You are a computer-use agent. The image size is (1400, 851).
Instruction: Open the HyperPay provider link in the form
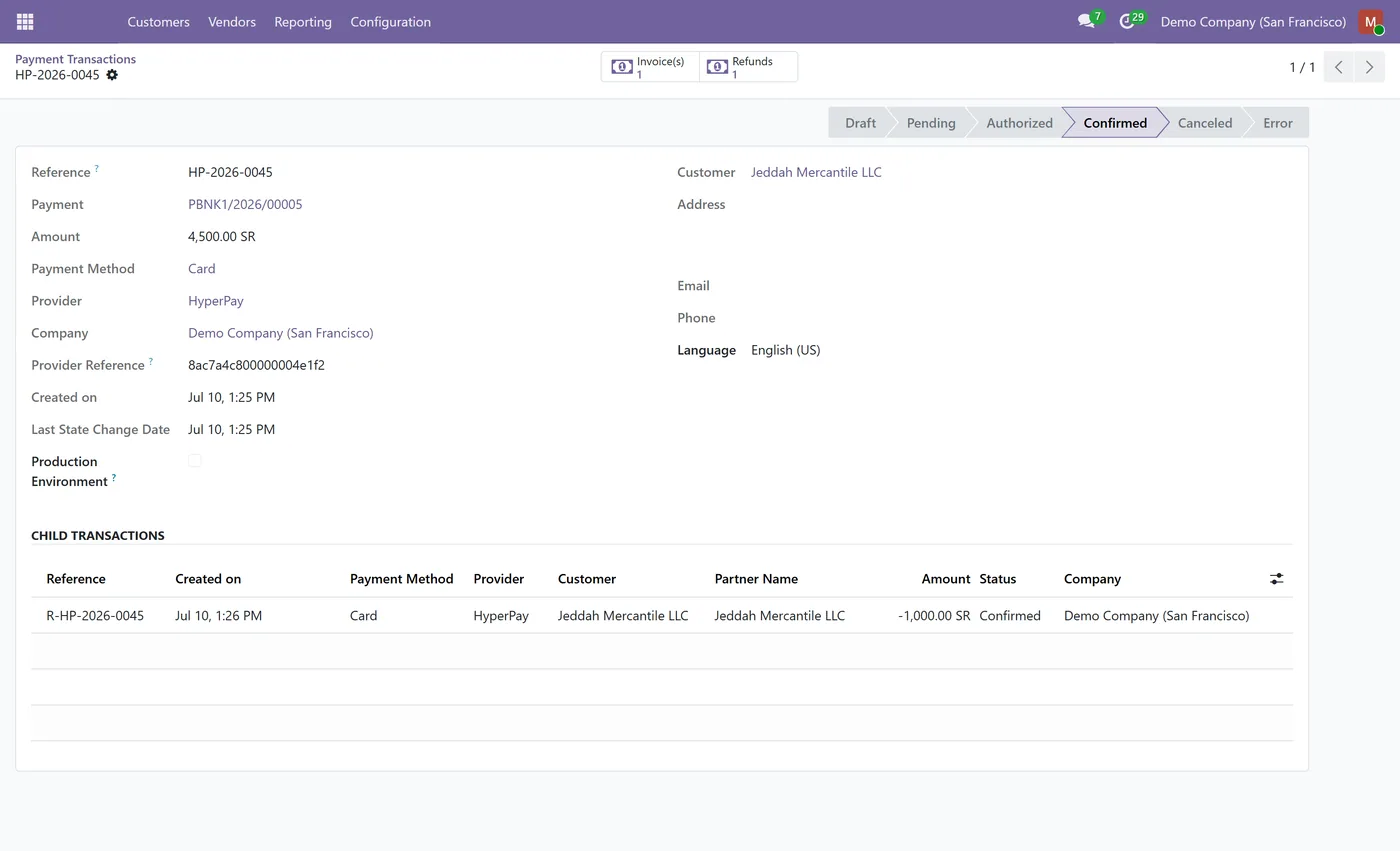coord(216,301)
